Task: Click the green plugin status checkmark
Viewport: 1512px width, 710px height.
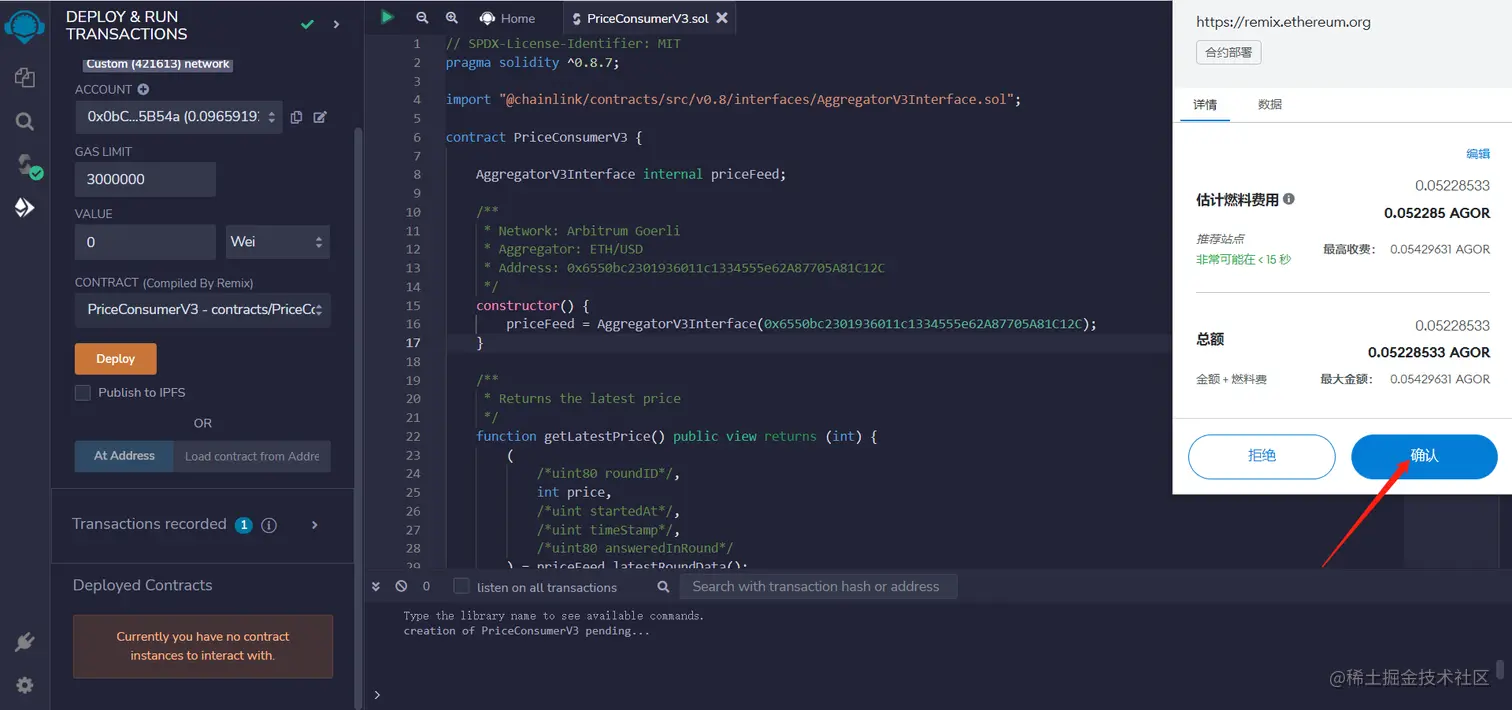Action: click(x=308, y=24)
